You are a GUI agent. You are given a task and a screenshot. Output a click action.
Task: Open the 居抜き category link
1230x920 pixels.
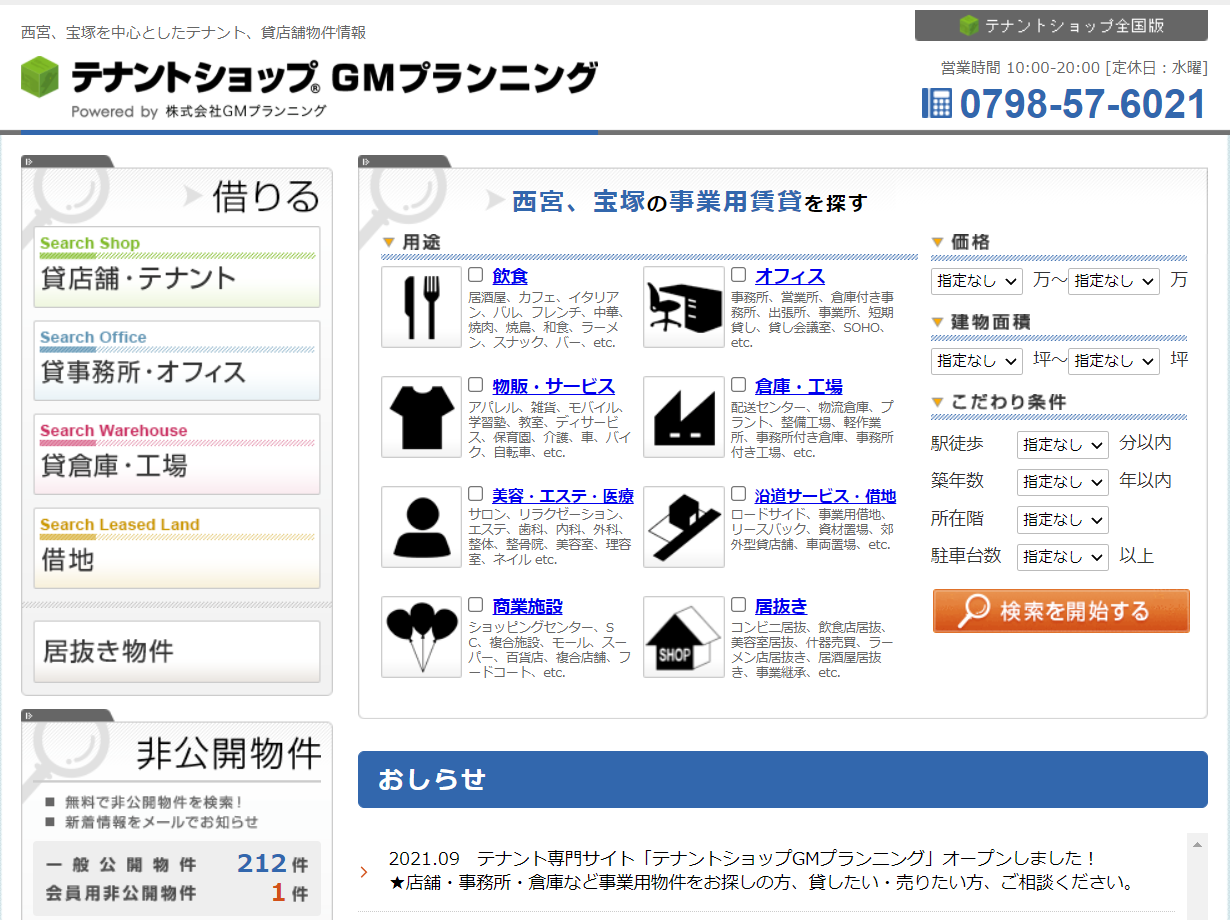(781, 606)
